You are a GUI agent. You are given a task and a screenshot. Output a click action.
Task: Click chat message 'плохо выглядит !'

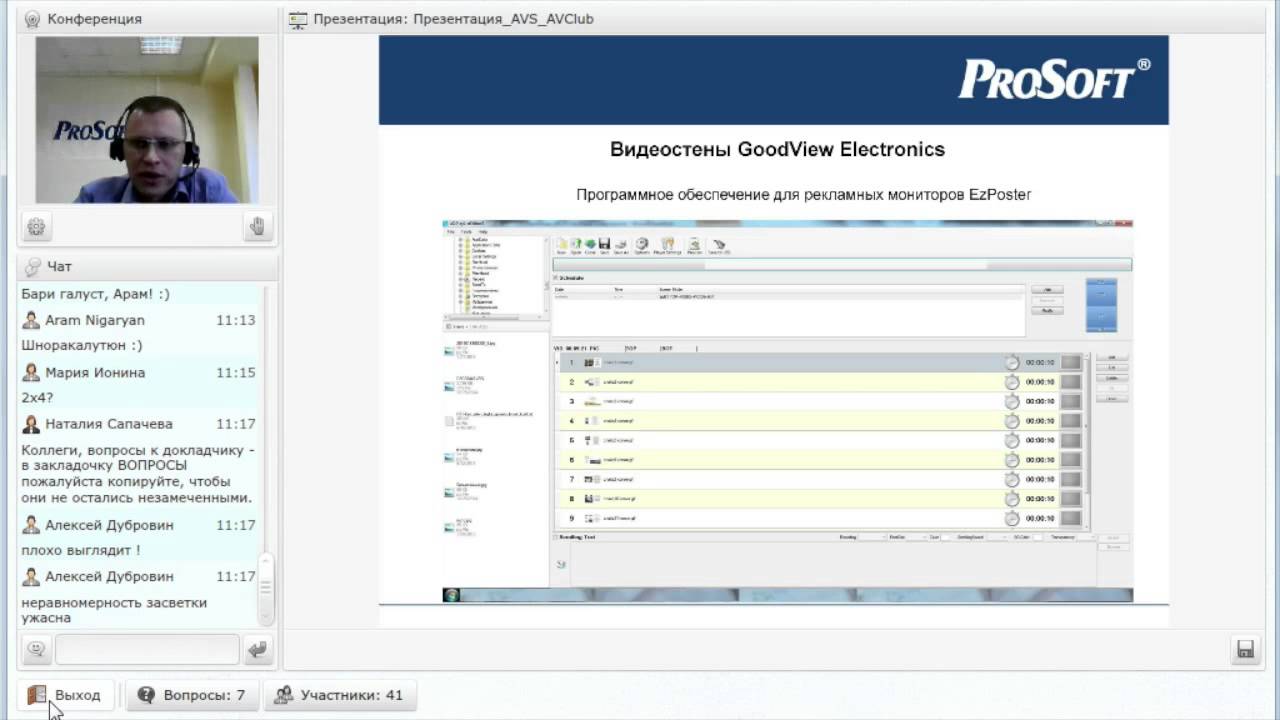tap(81, 550)
